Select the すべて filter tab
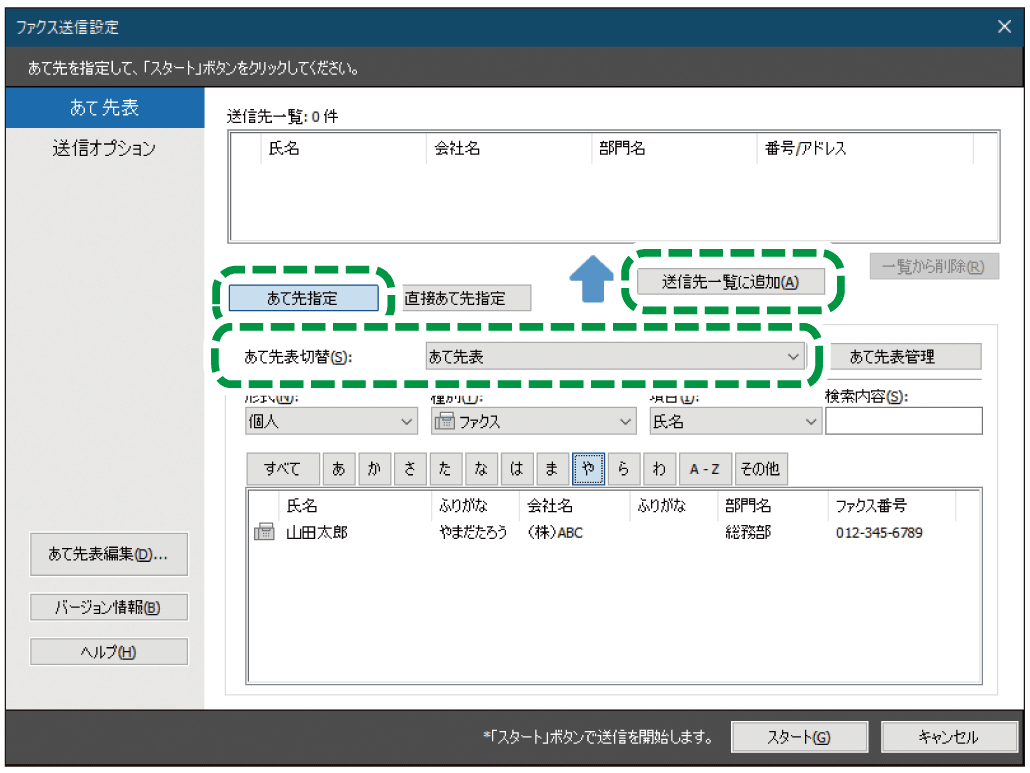Viewport: 1030px width, 773px height. 283,468
